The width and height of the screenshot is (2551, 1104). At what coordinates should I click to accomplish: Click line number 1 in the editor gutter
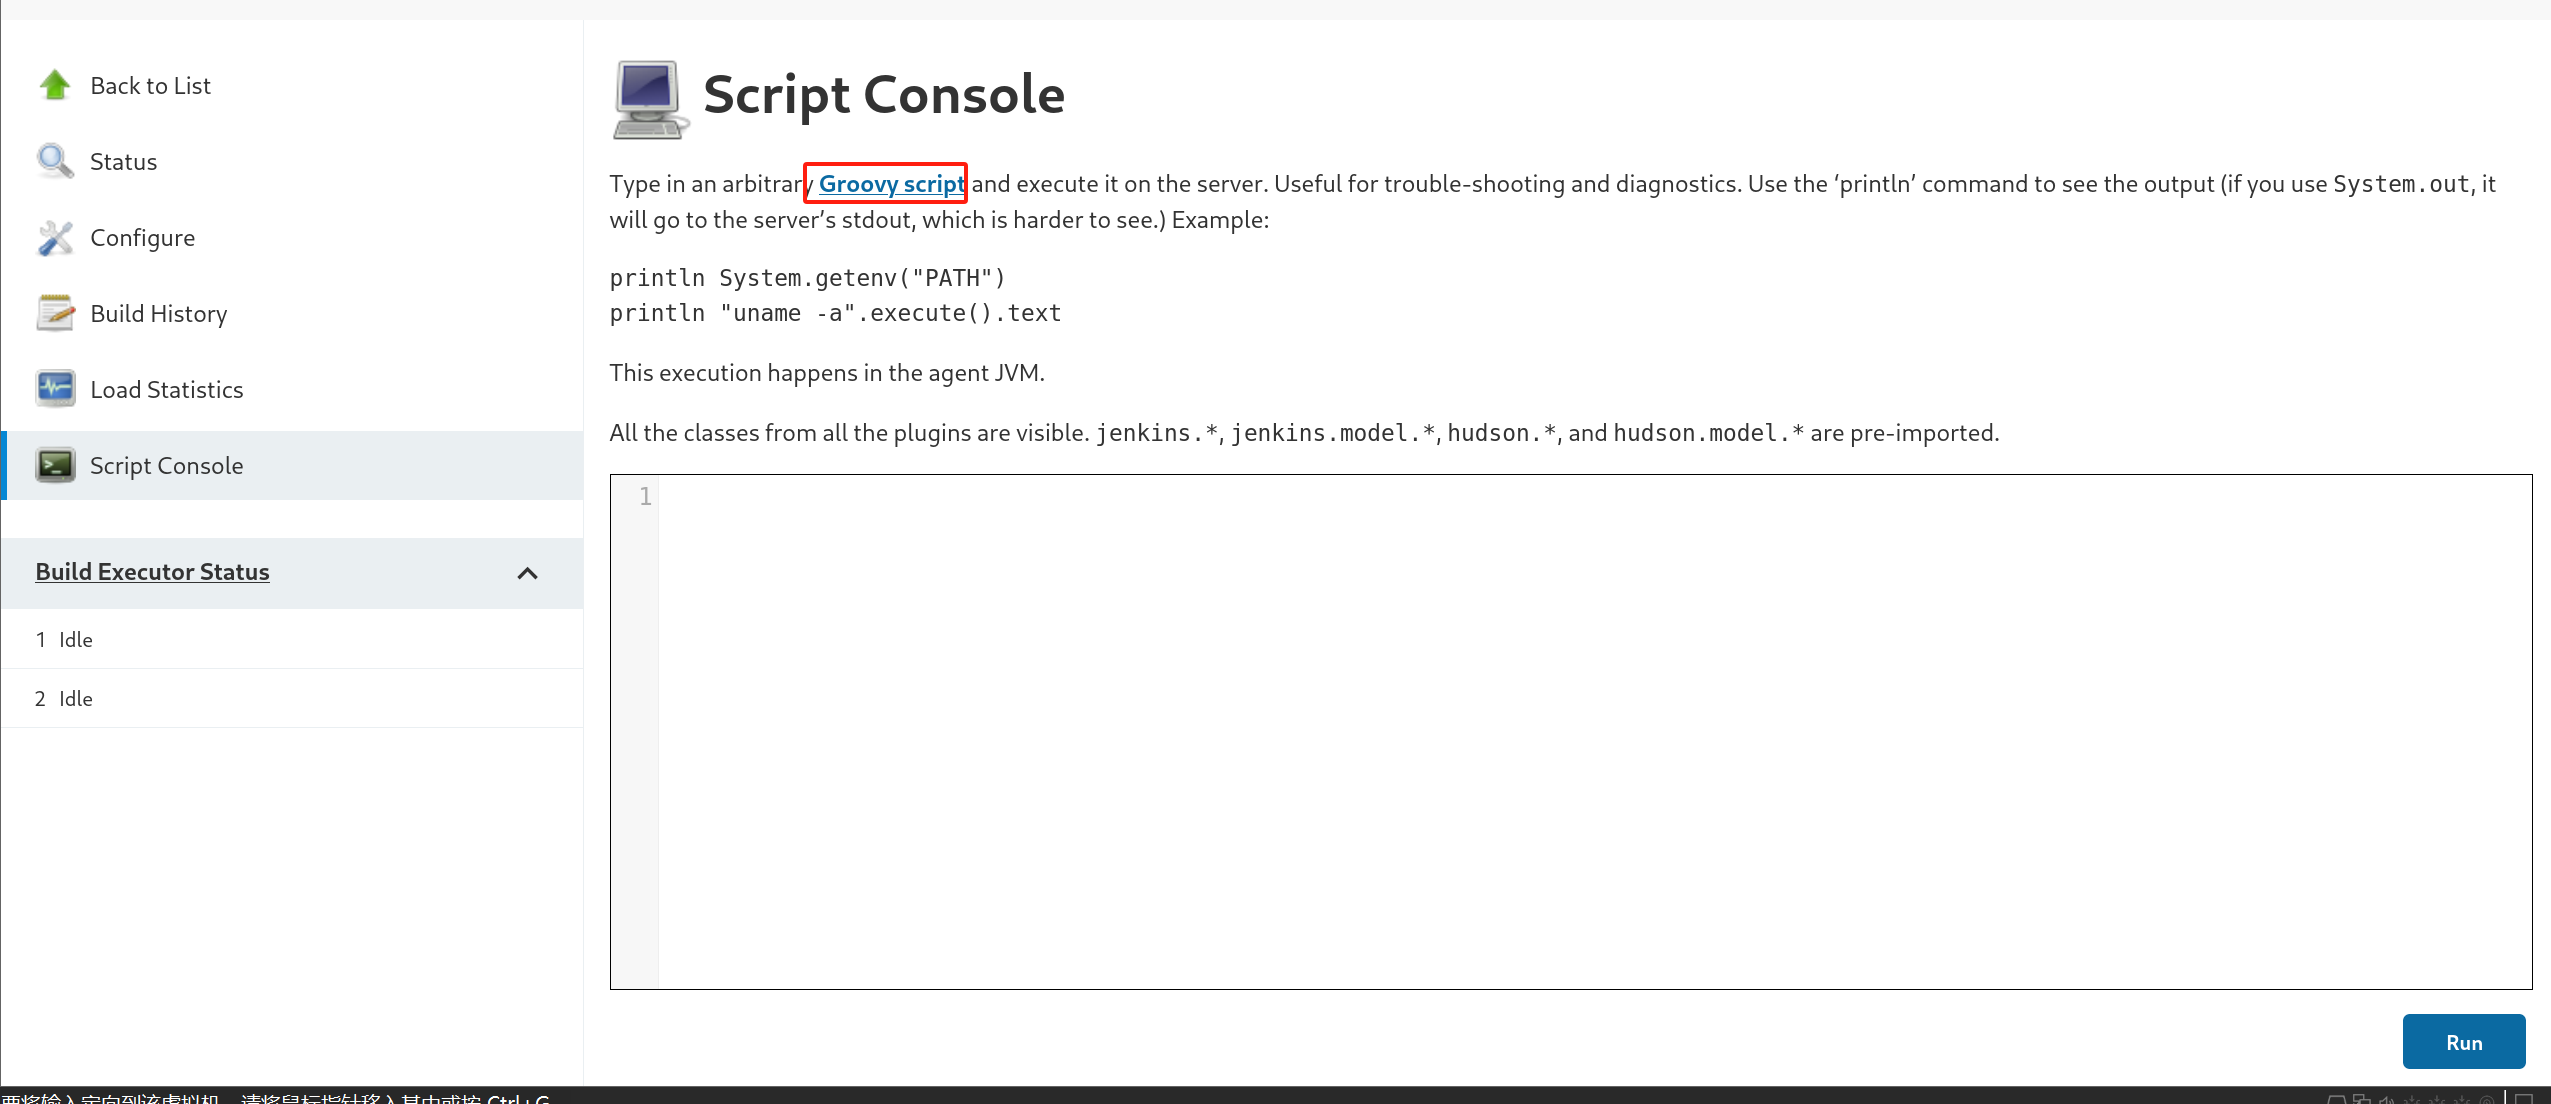tap(645, 496)
